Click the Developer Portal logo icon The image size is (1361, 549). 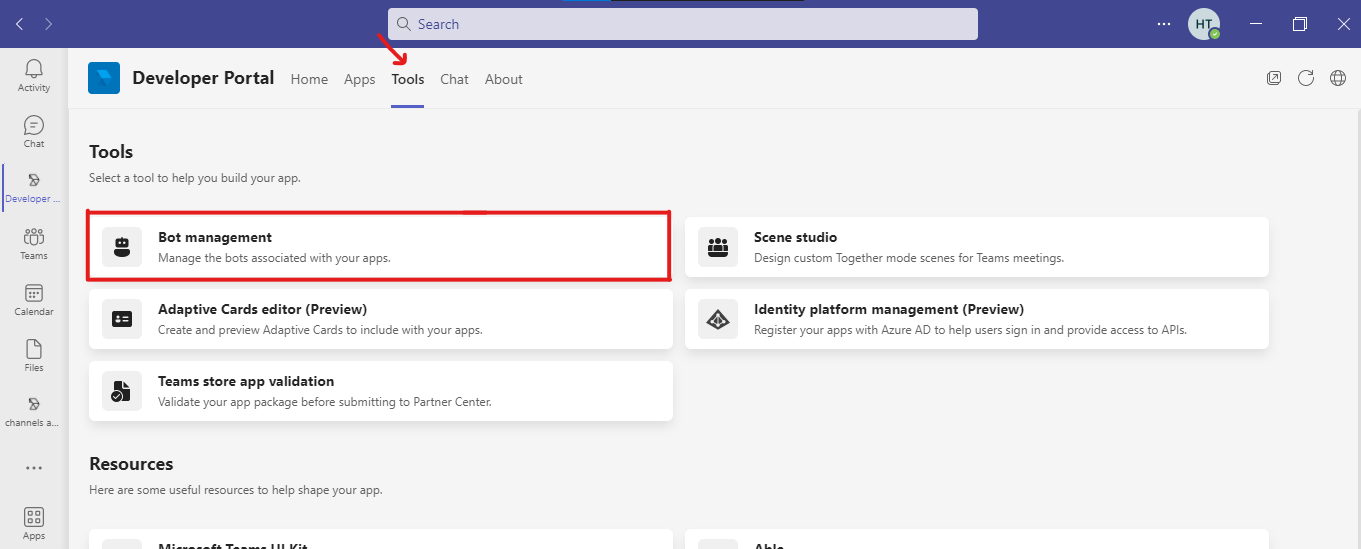[x=104, y=78]
